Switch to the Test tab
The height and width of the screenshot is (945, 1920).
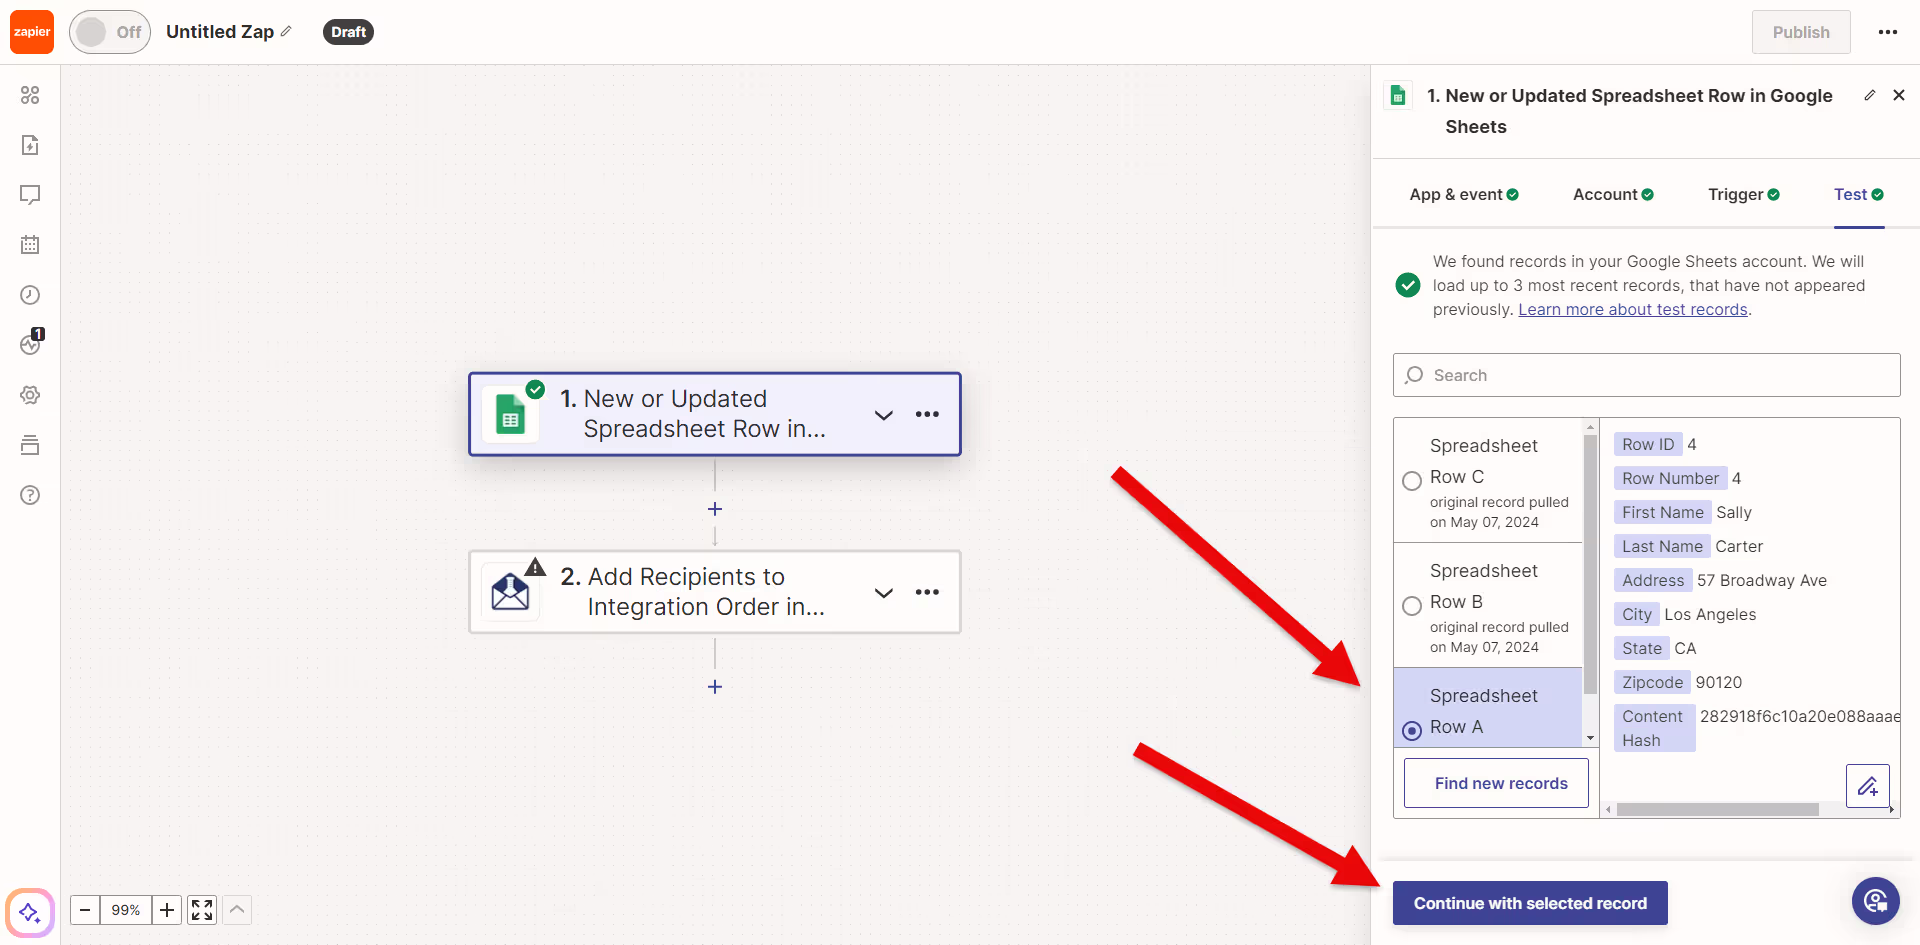1859,194
